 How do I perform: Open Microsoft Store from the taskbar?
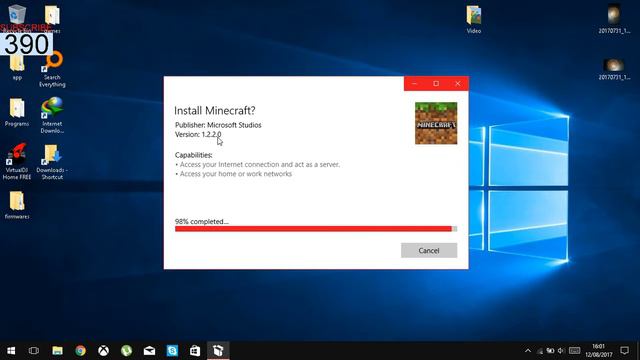(x=195, y=351)
